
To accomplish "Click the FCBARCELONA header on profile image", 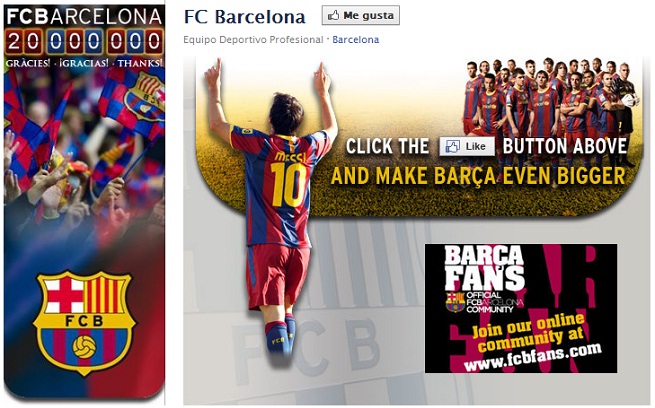I will 84,17.
